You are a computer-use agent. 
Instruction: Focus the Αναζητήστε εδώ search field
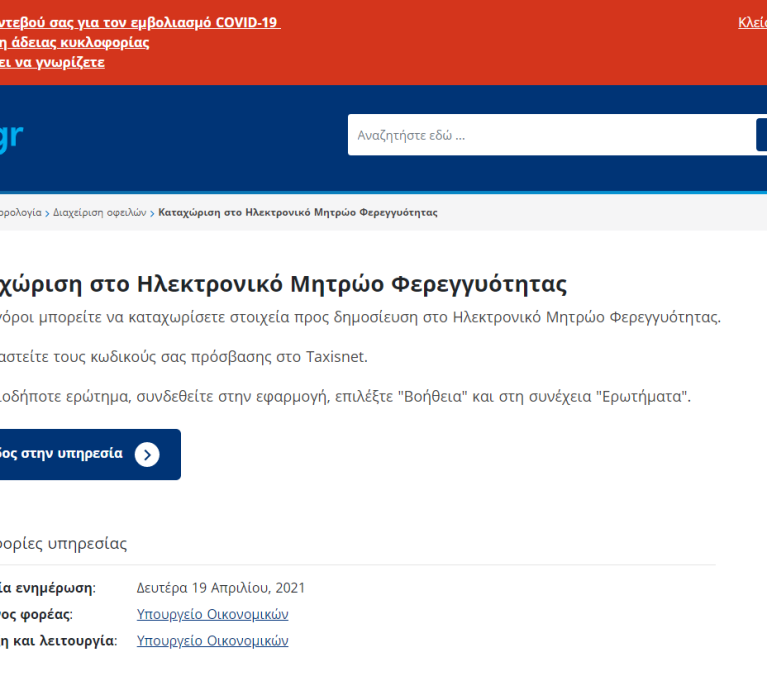point(552,135)
